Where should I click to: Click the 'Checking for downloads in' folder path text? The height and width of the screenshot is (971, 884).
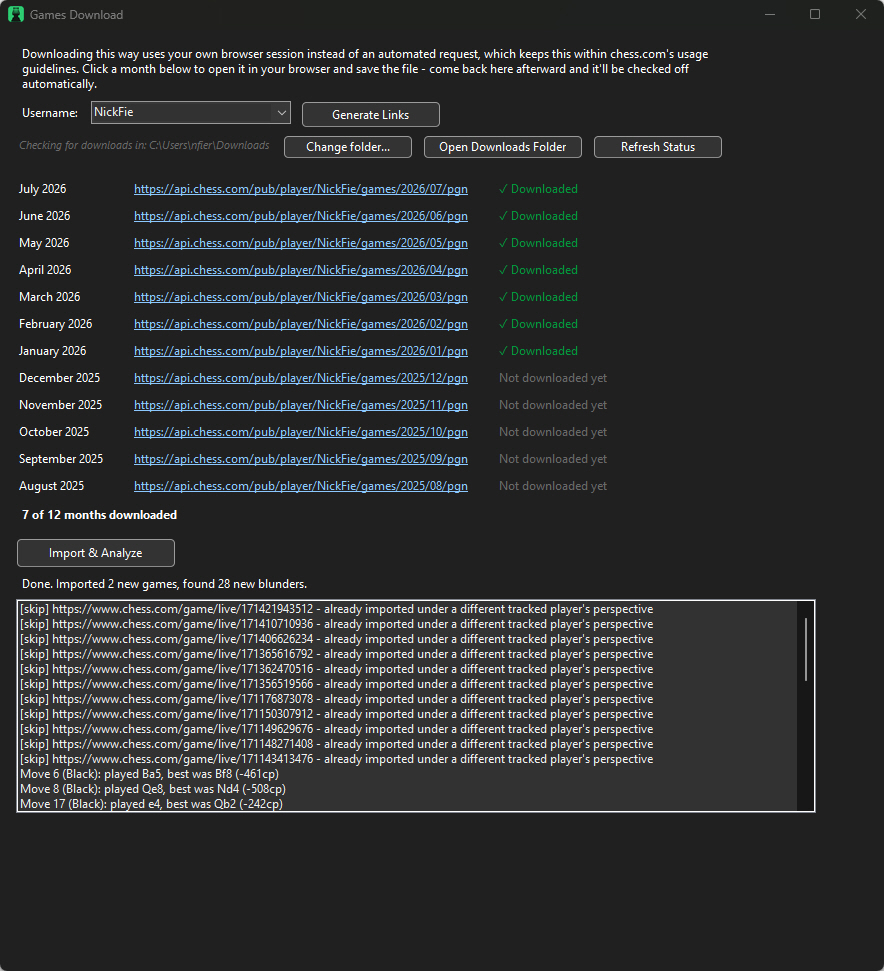coord(144,146)
